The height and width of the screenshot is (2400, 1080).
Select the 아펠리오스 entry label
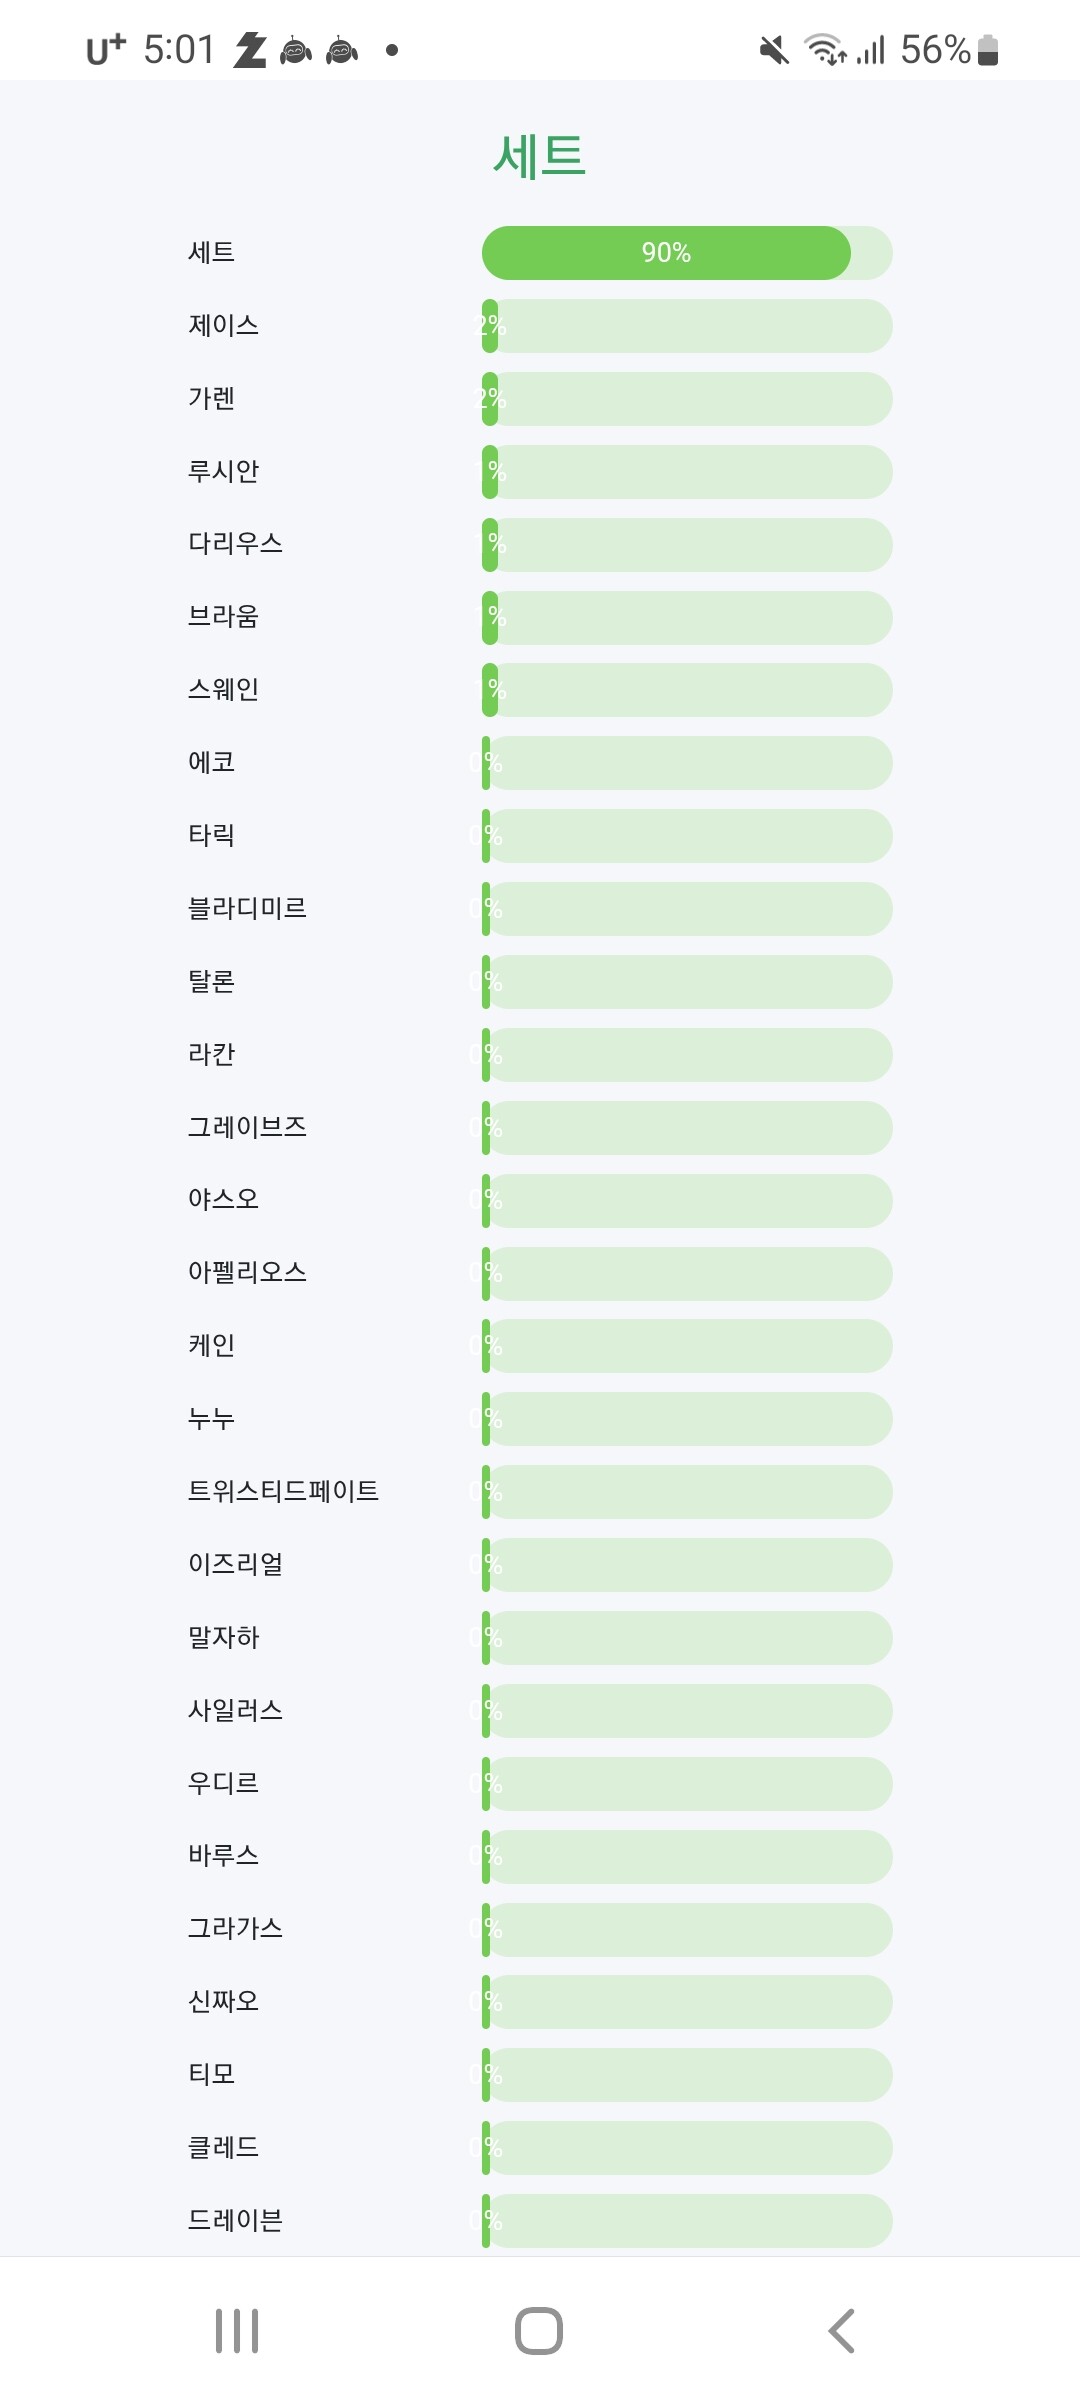pos(247,1272)
